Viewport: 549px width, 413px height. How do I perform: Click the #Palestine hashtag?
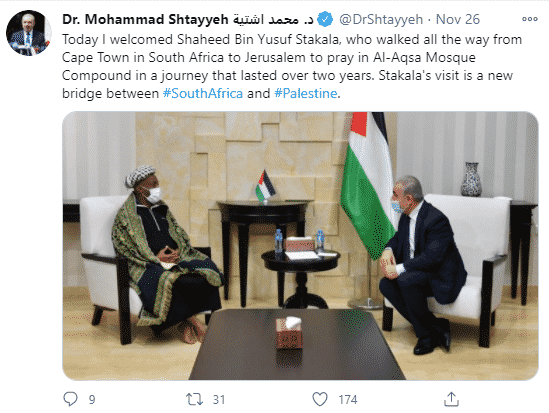click(306, 93)
